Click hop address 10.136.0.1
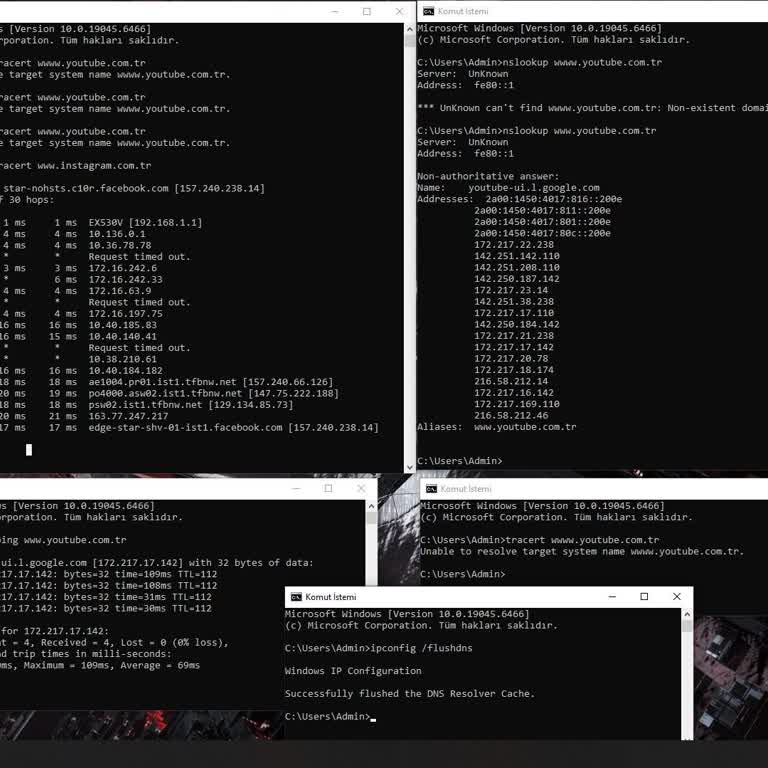The height and width of the screenshot is (768, 768). (x=117, y=234)
